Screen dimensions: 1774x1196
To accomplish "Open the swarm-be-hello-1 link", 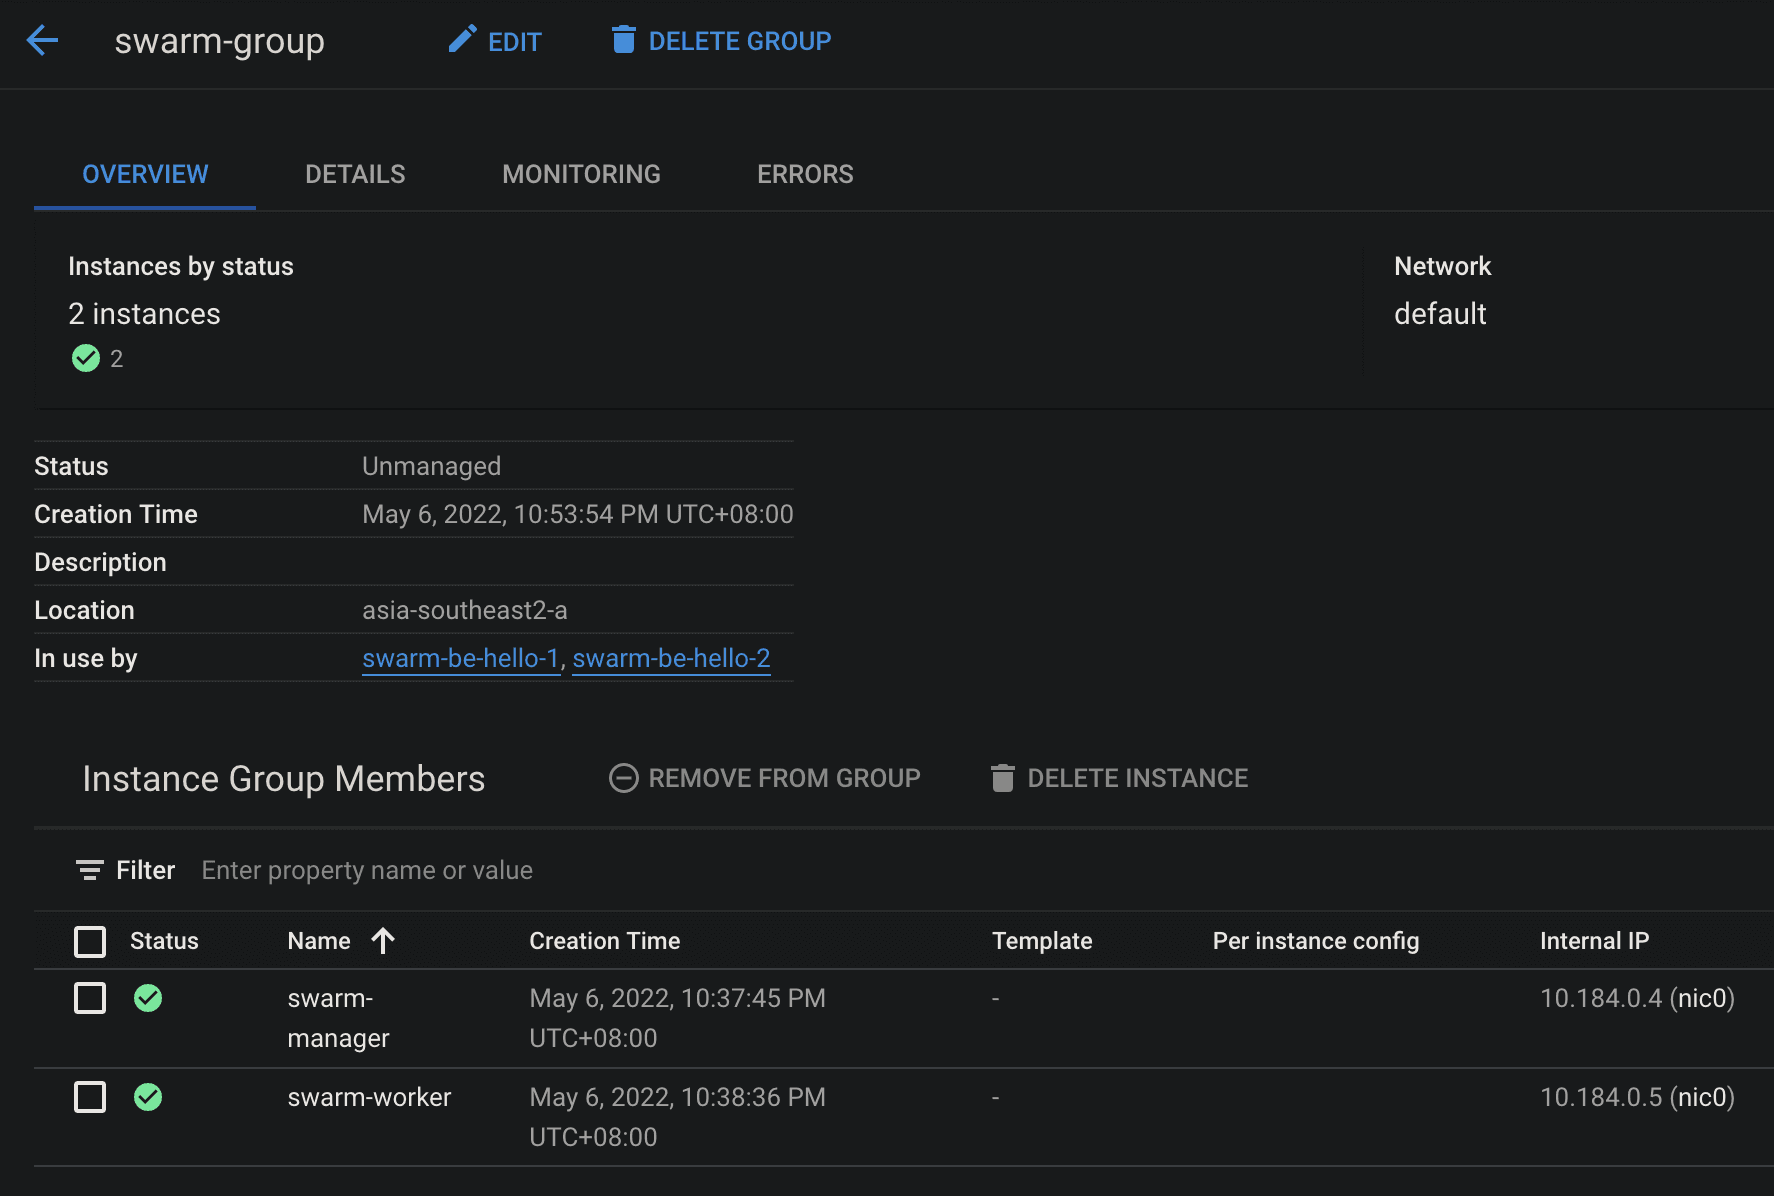I will [460, 658].
